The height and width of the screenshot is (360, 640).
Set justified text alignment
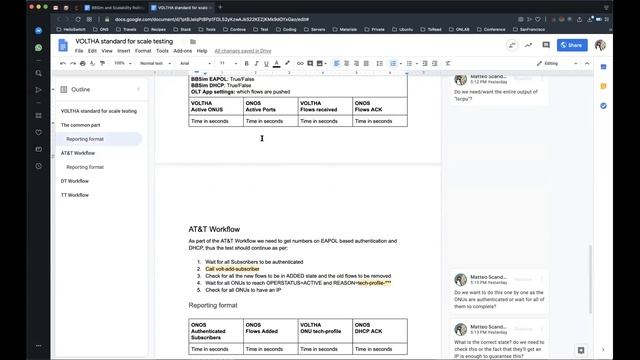point(366,63)
